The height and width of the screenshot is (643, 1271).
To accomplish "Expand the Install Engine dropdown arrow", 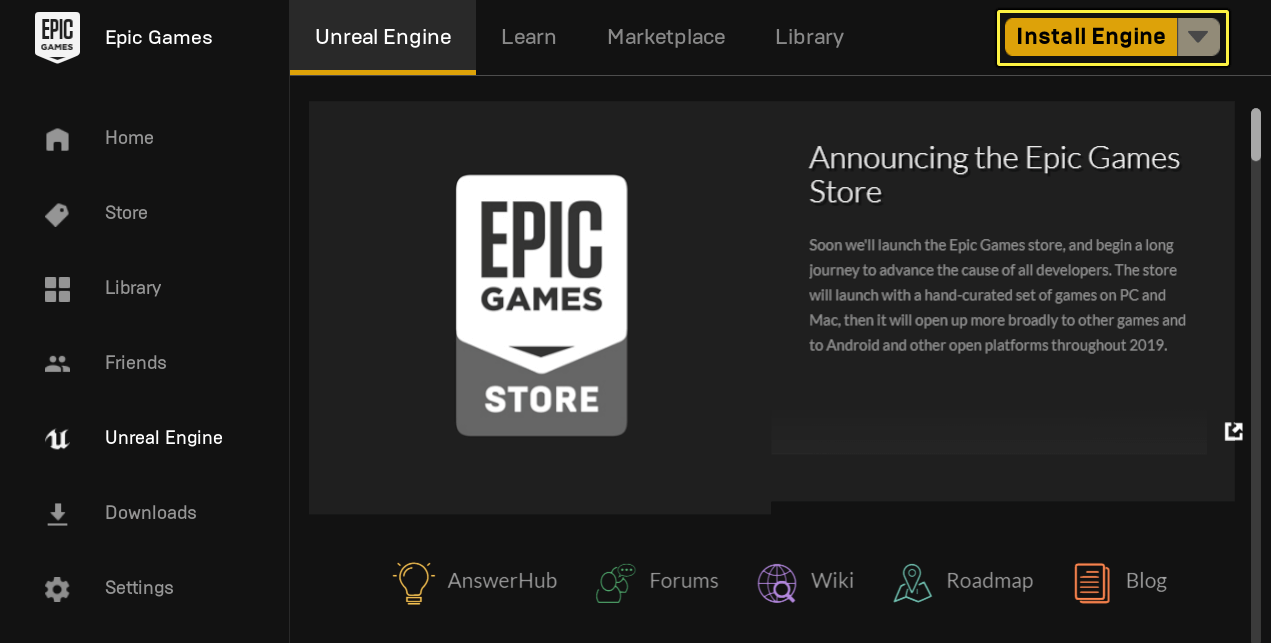I will 1198,37.
